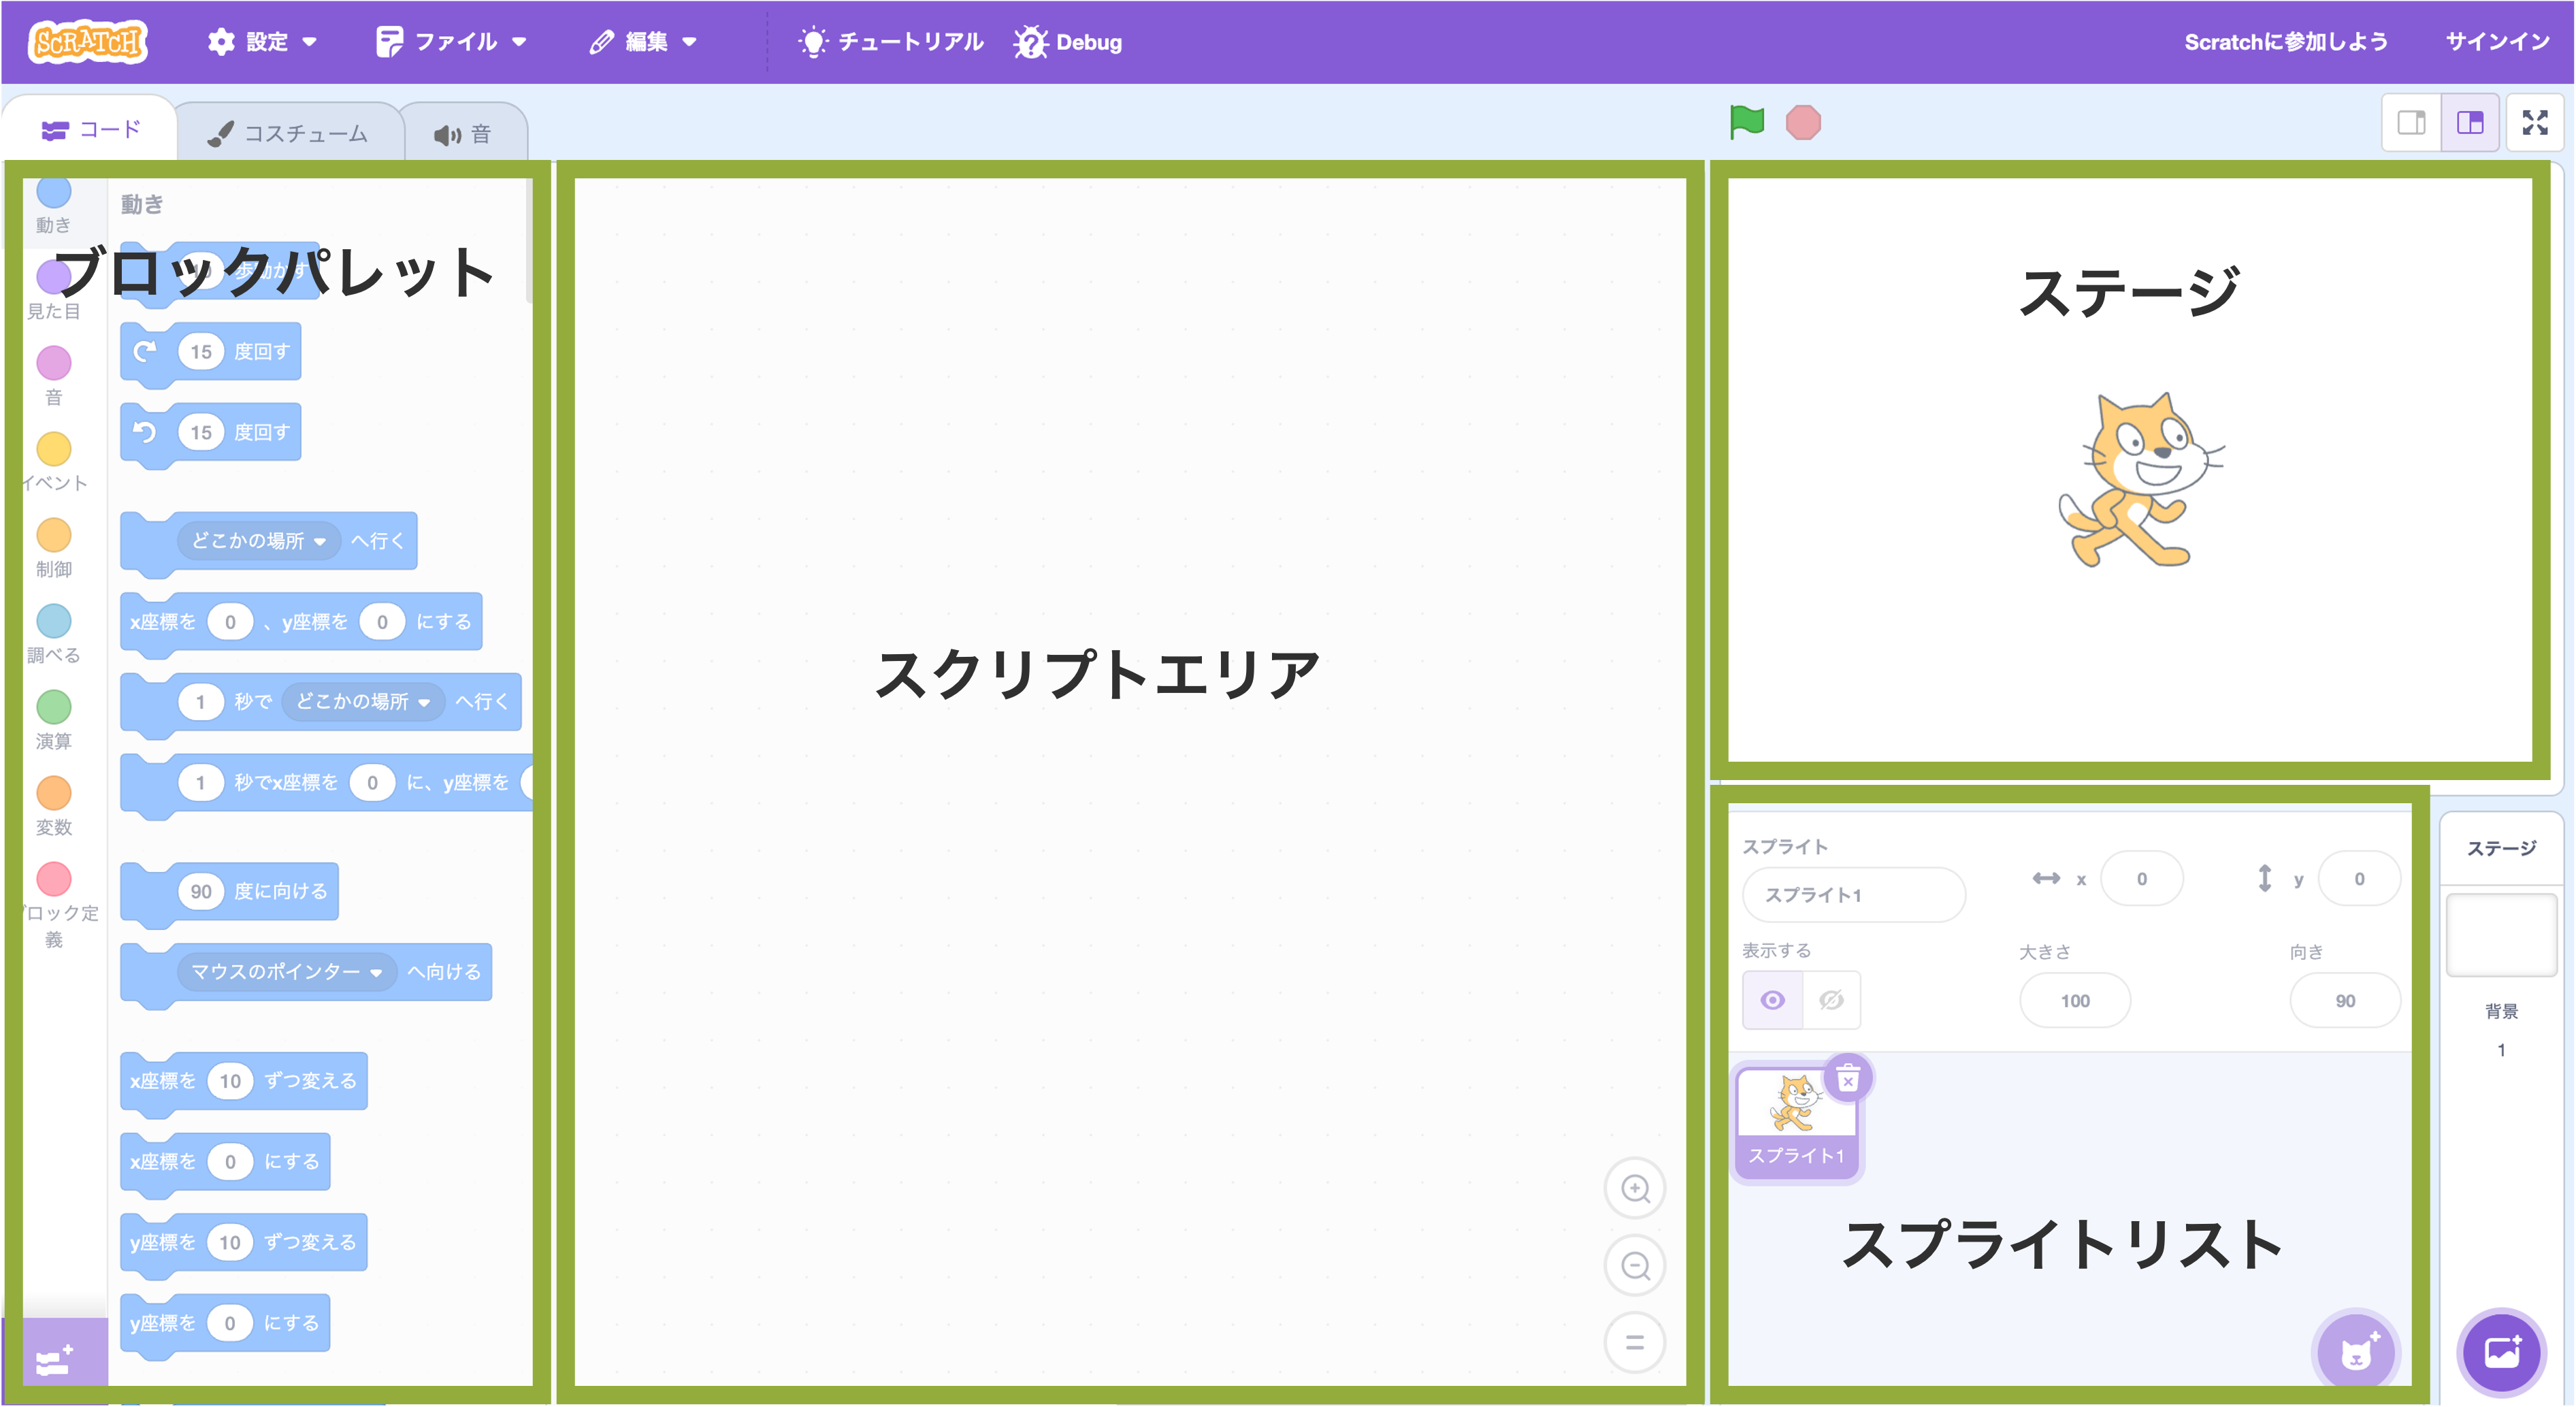
Task: Click the sprite x position field
Action: [2141, 879]
